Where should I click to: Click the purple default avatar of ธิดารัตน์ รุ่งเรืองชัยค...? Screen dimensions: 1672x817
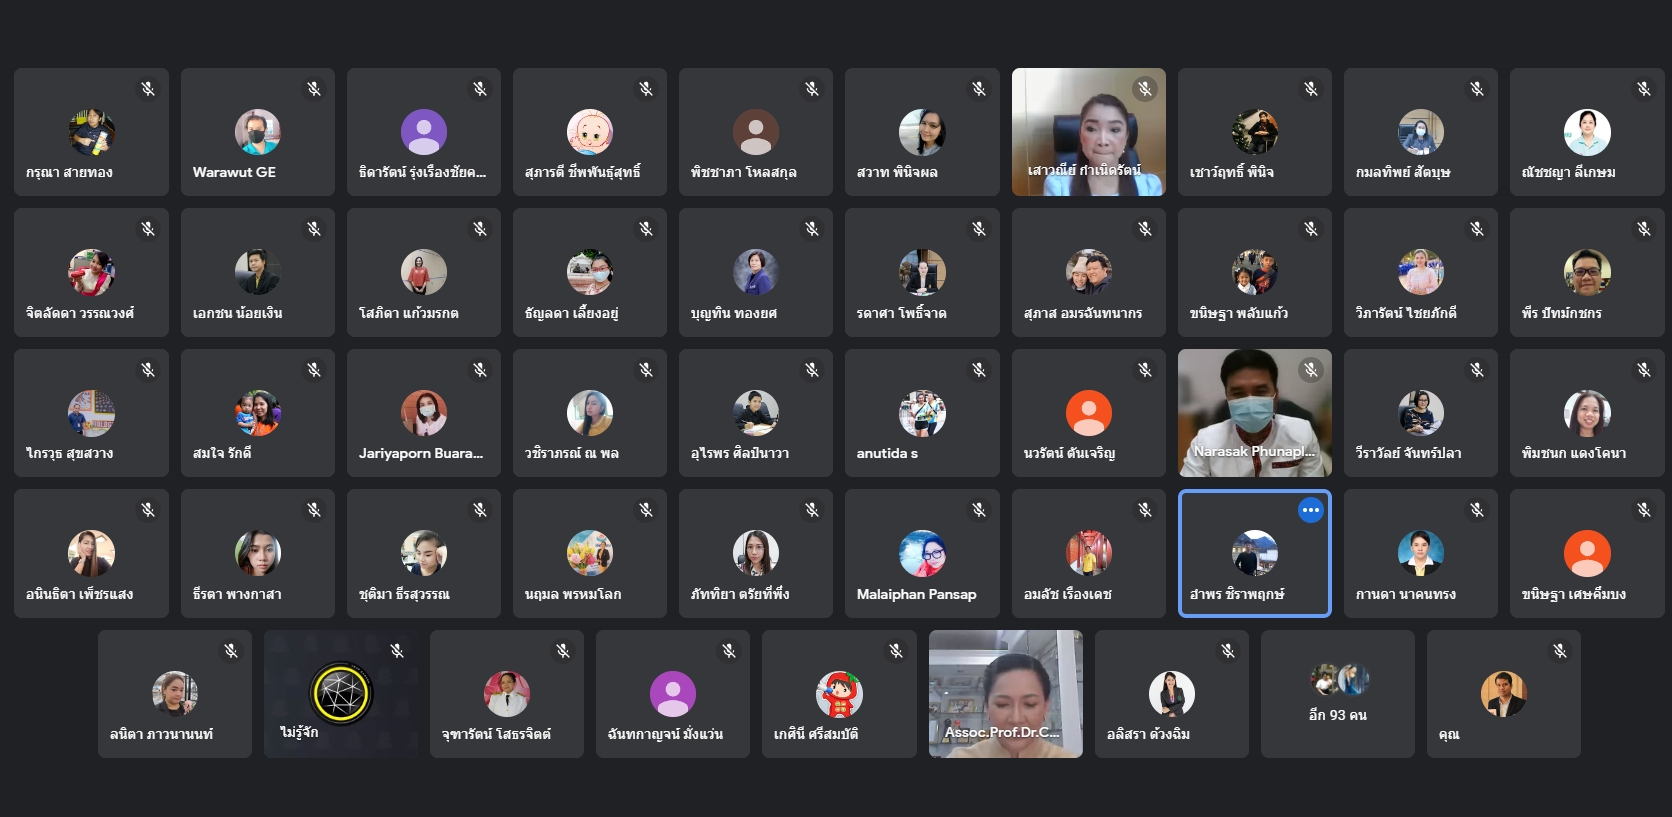pos(424,132)
